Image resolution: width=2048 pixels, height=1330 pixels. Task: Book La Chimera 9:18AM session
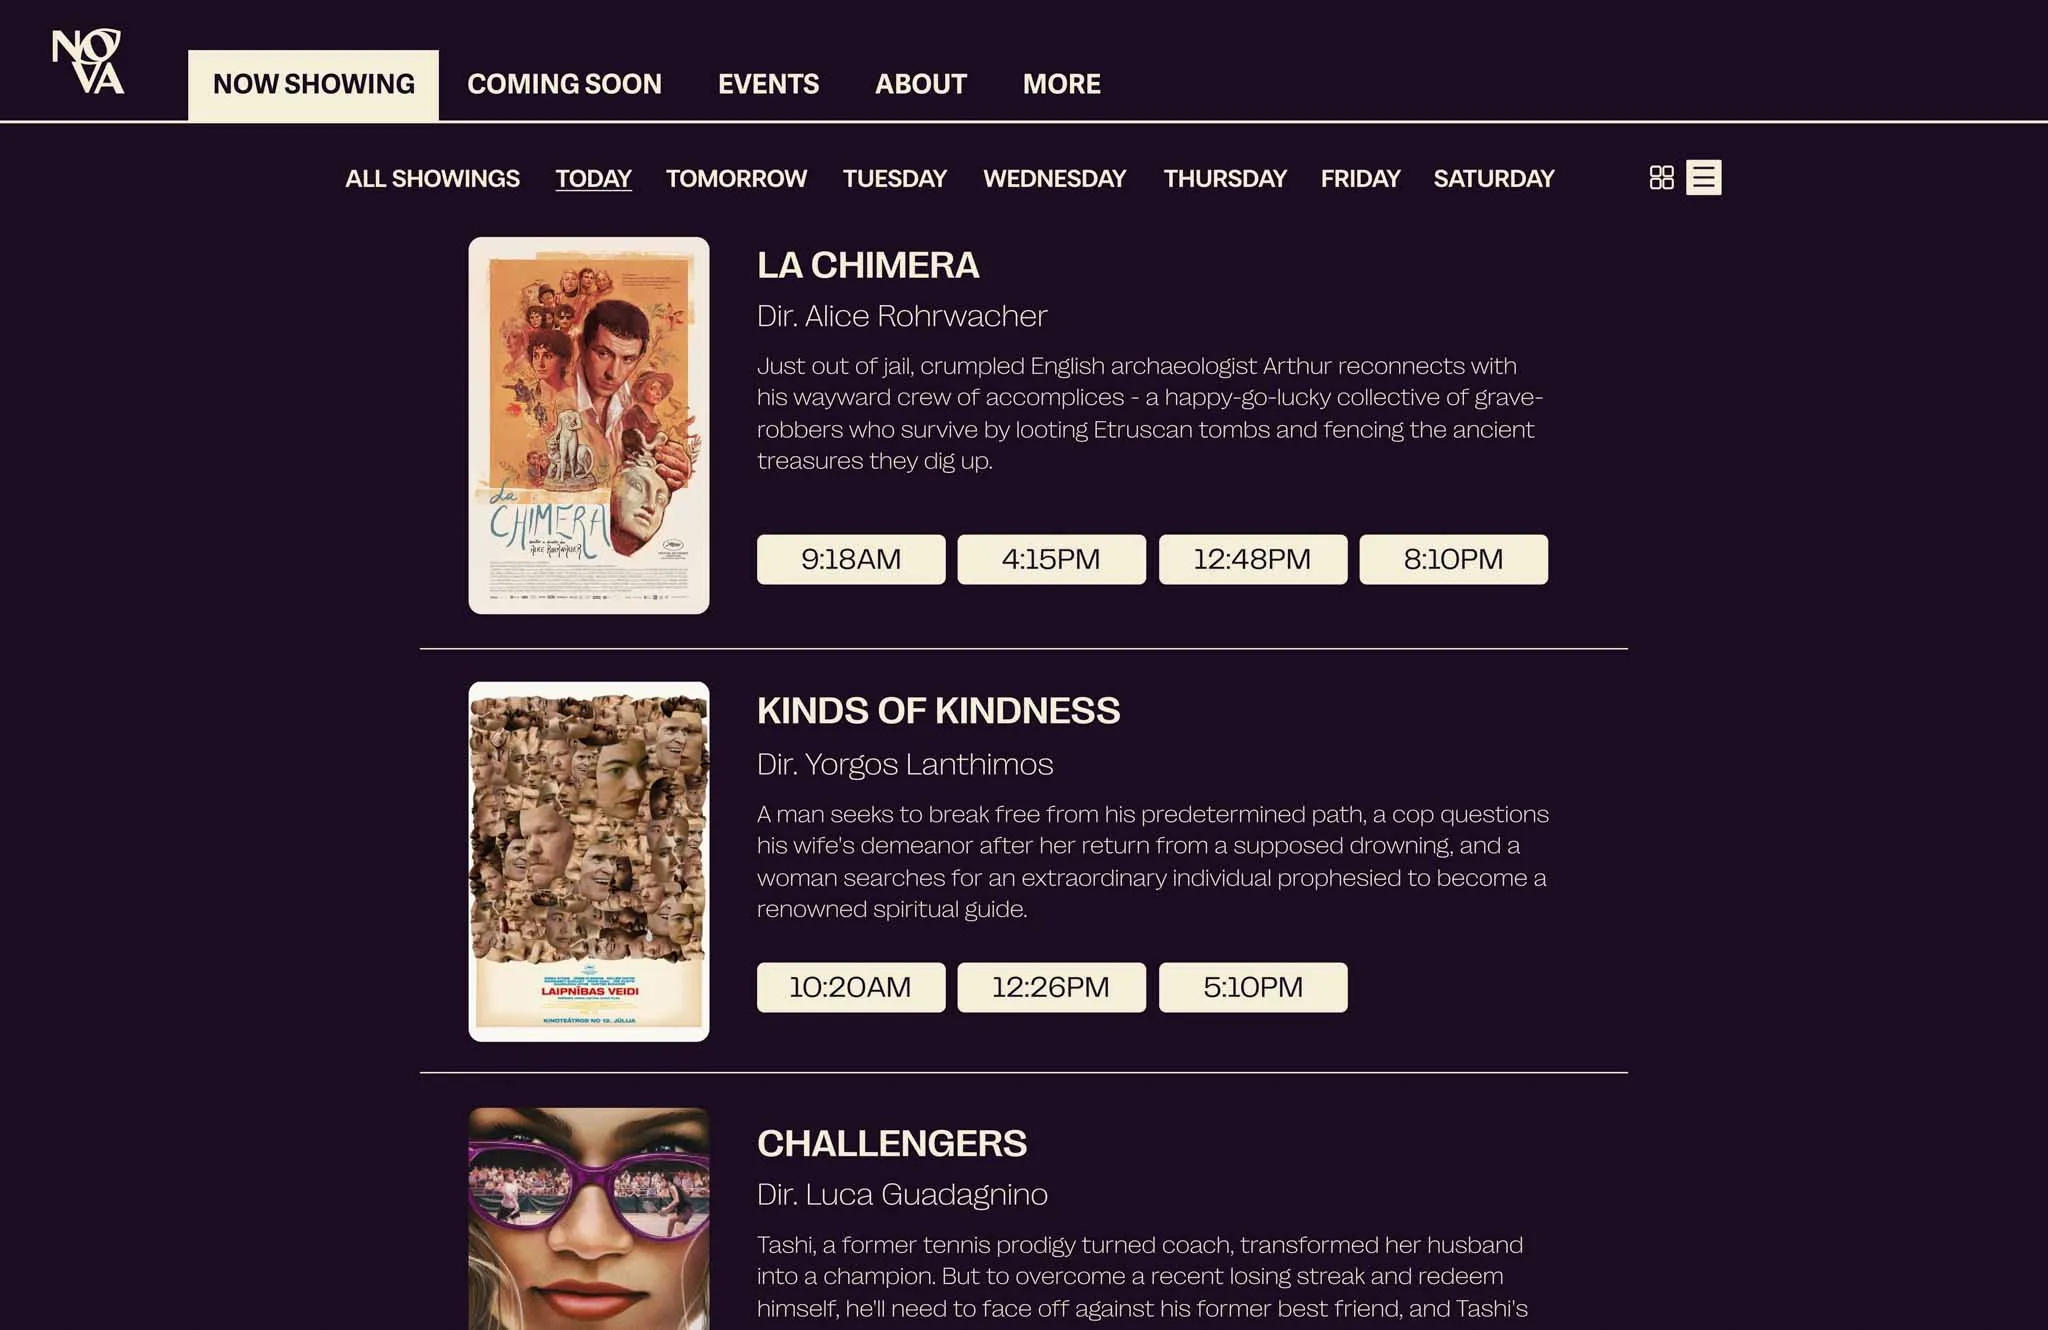point(851,559)
